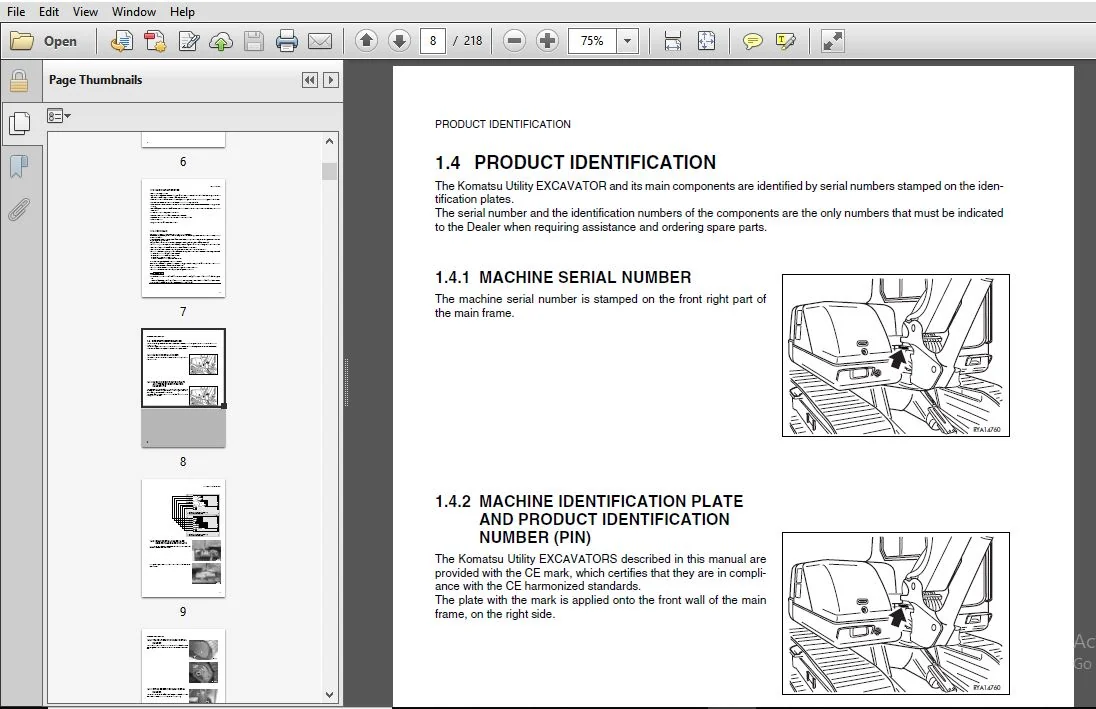Image resolution: width=1096 pixels, height=709 pixels.
Task: Click the cloud upload icon
Action: [221, 42]
